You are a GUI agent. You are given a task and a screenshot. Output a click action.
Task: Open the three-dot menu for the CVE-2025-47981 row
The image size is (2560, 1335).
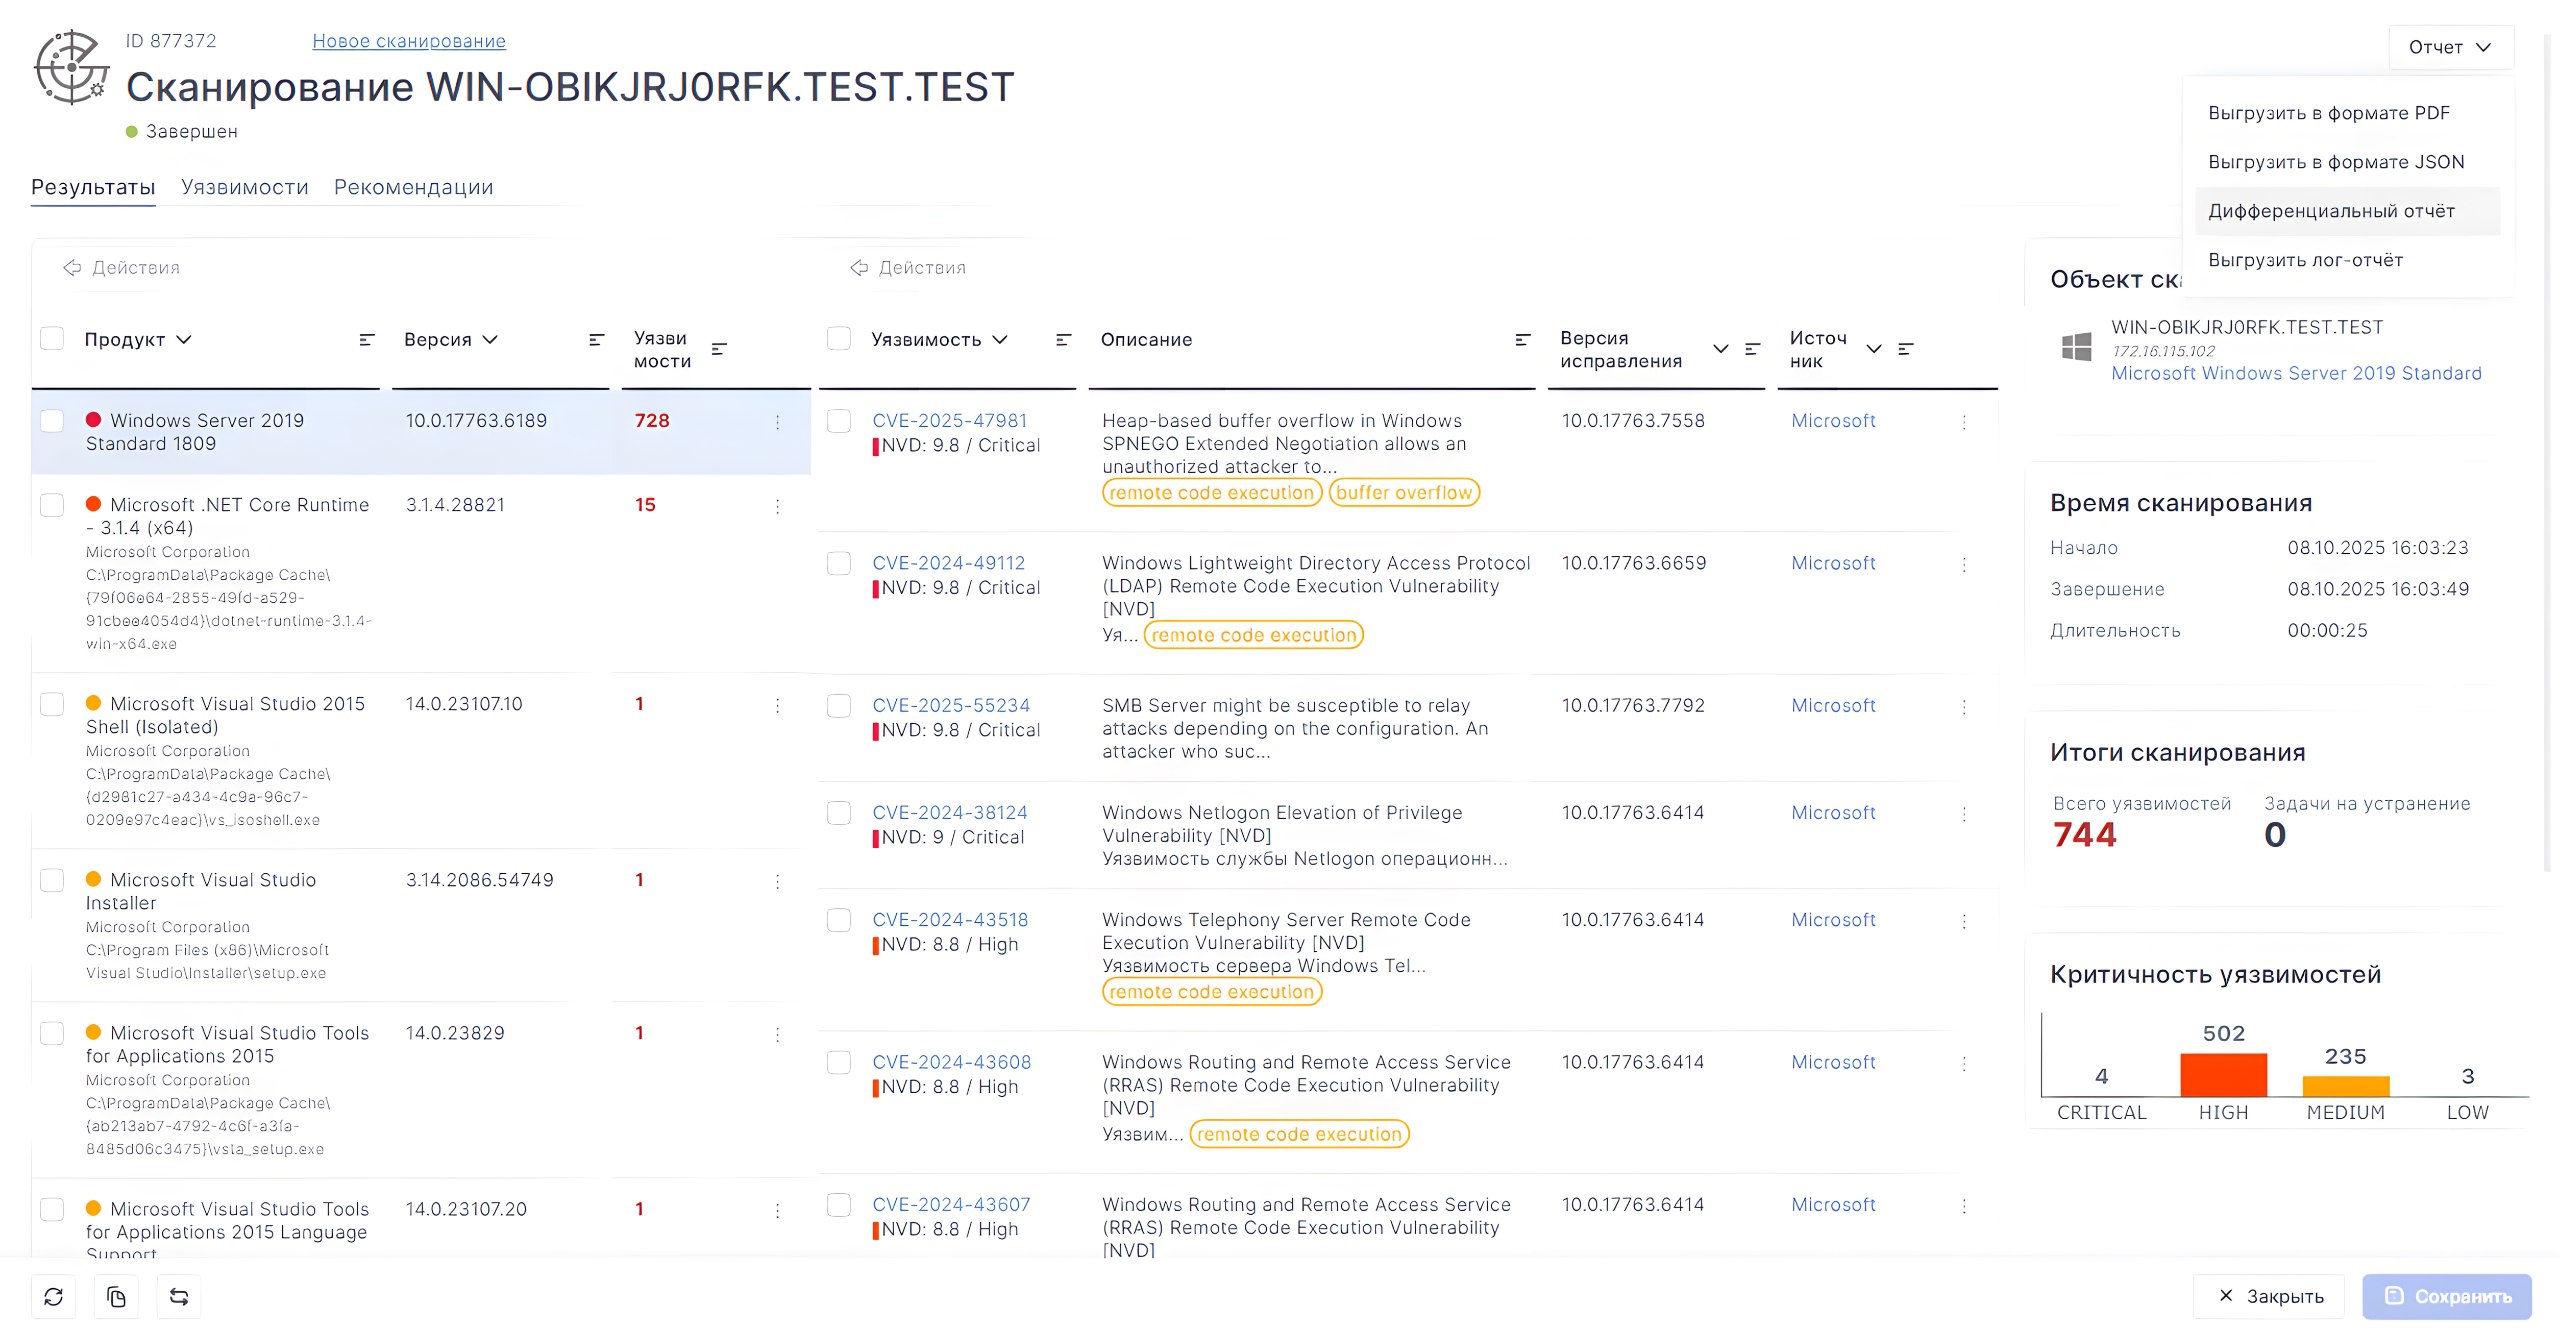[1964, 422]
